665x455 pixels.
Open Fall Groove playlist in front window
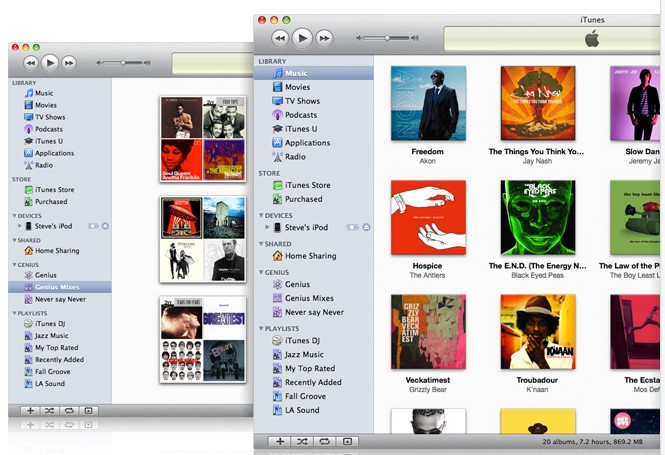tap(314, 396)
